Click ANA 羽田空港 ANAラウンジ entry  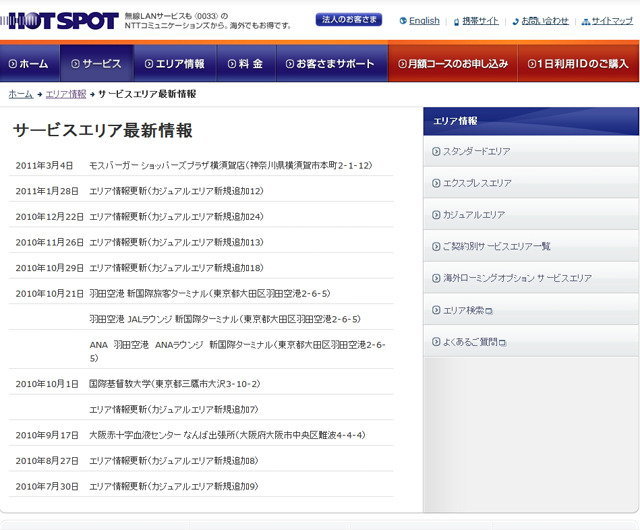[237, 351]
